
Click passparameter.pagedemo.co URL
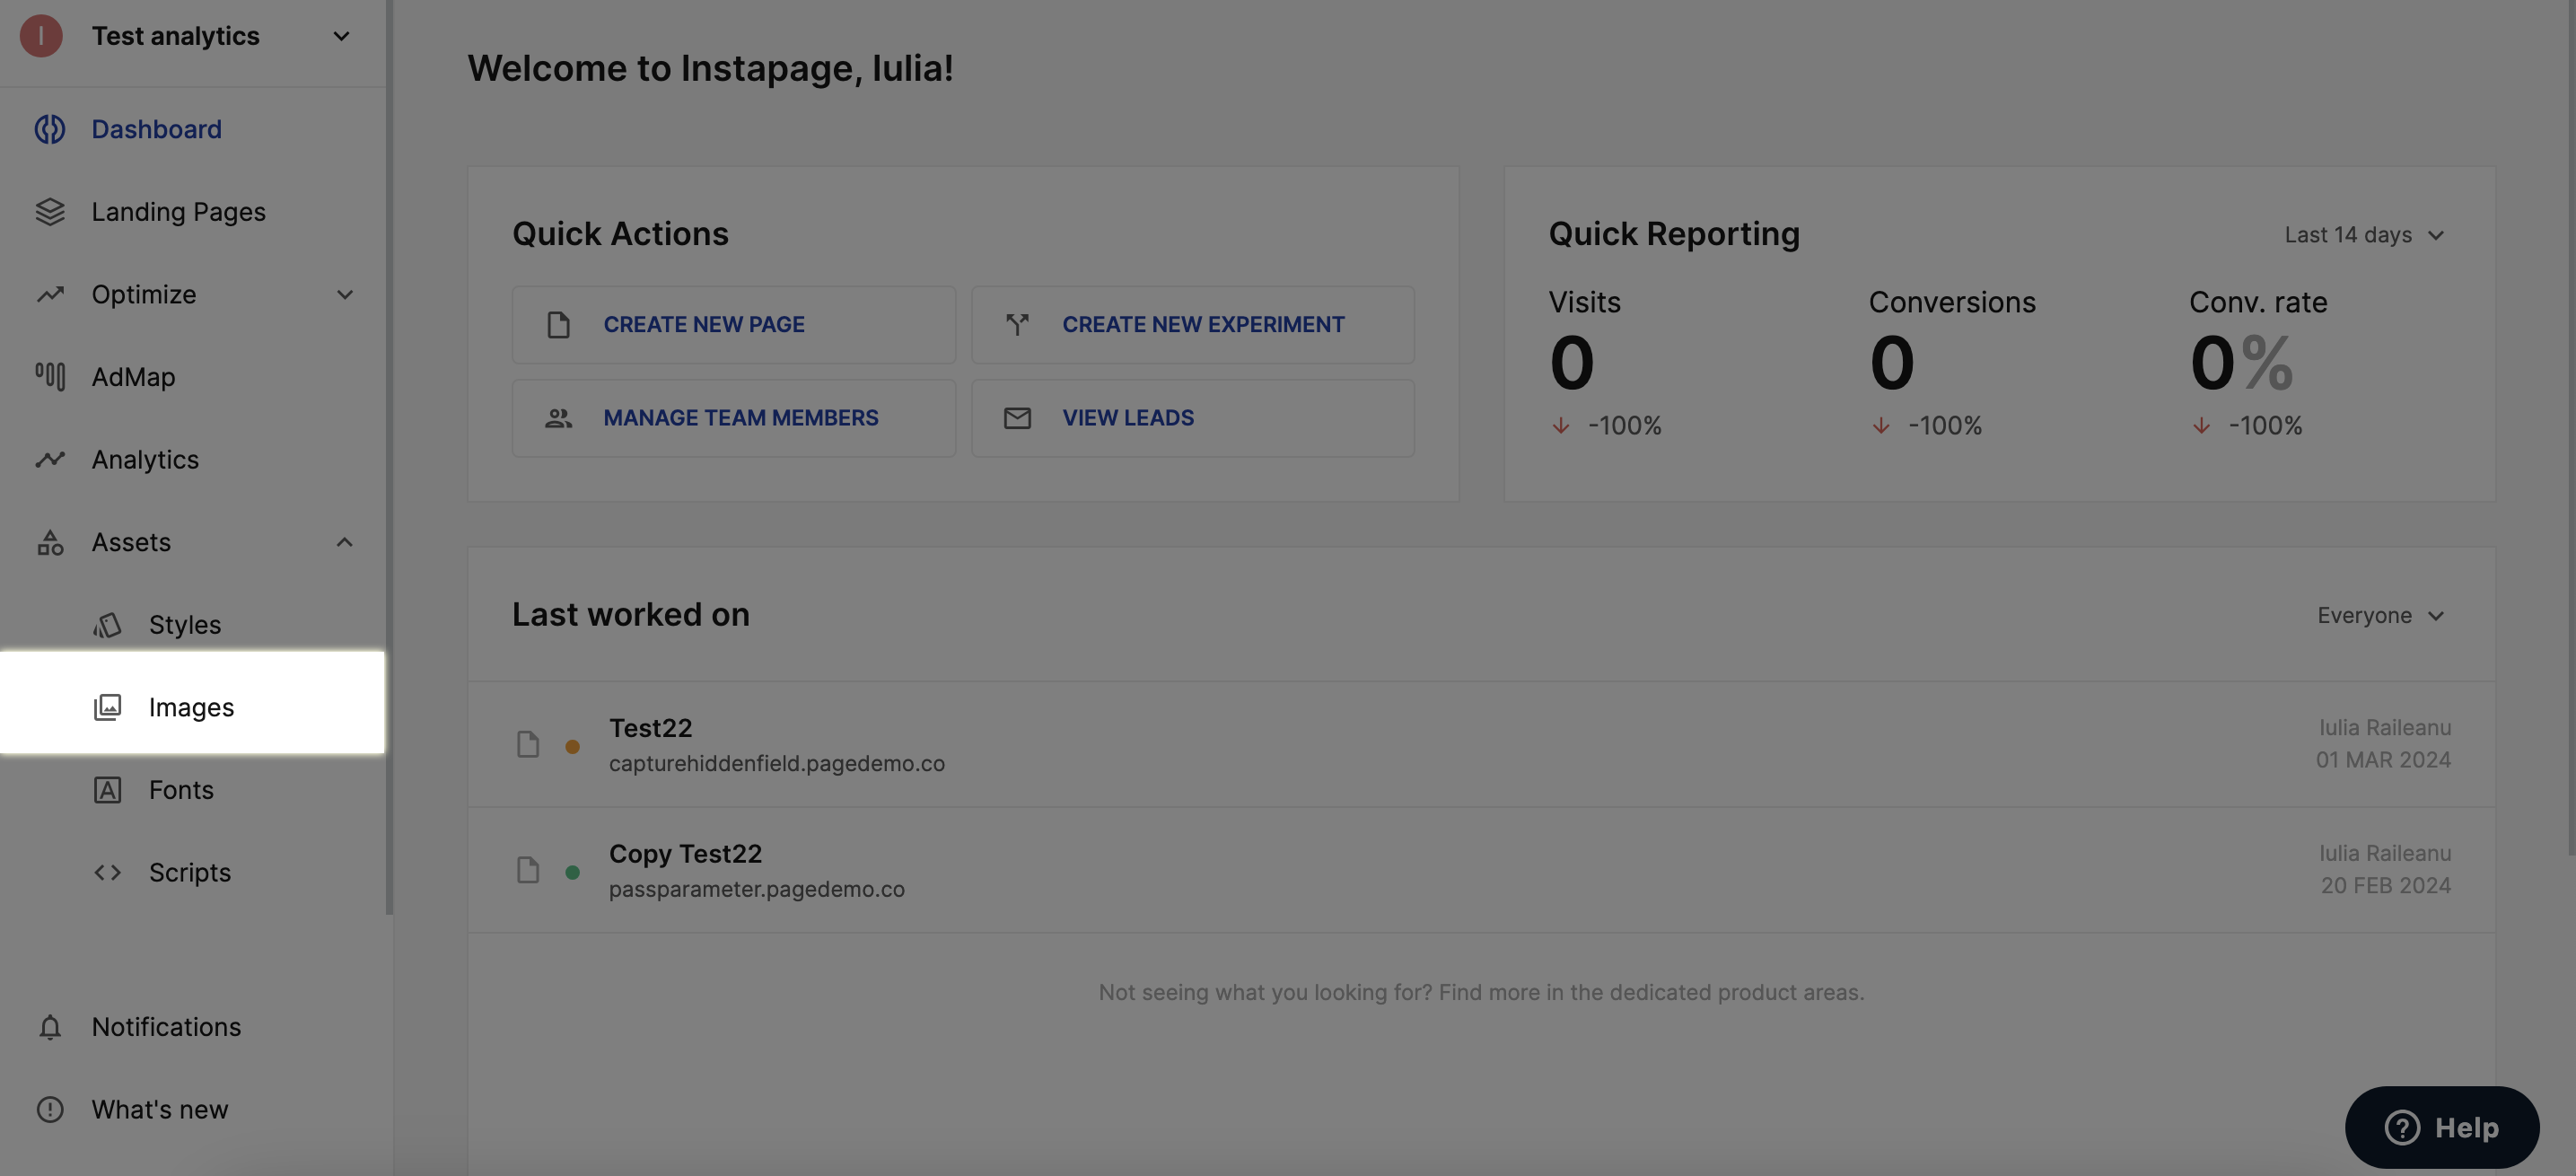(x=757, y=889)
